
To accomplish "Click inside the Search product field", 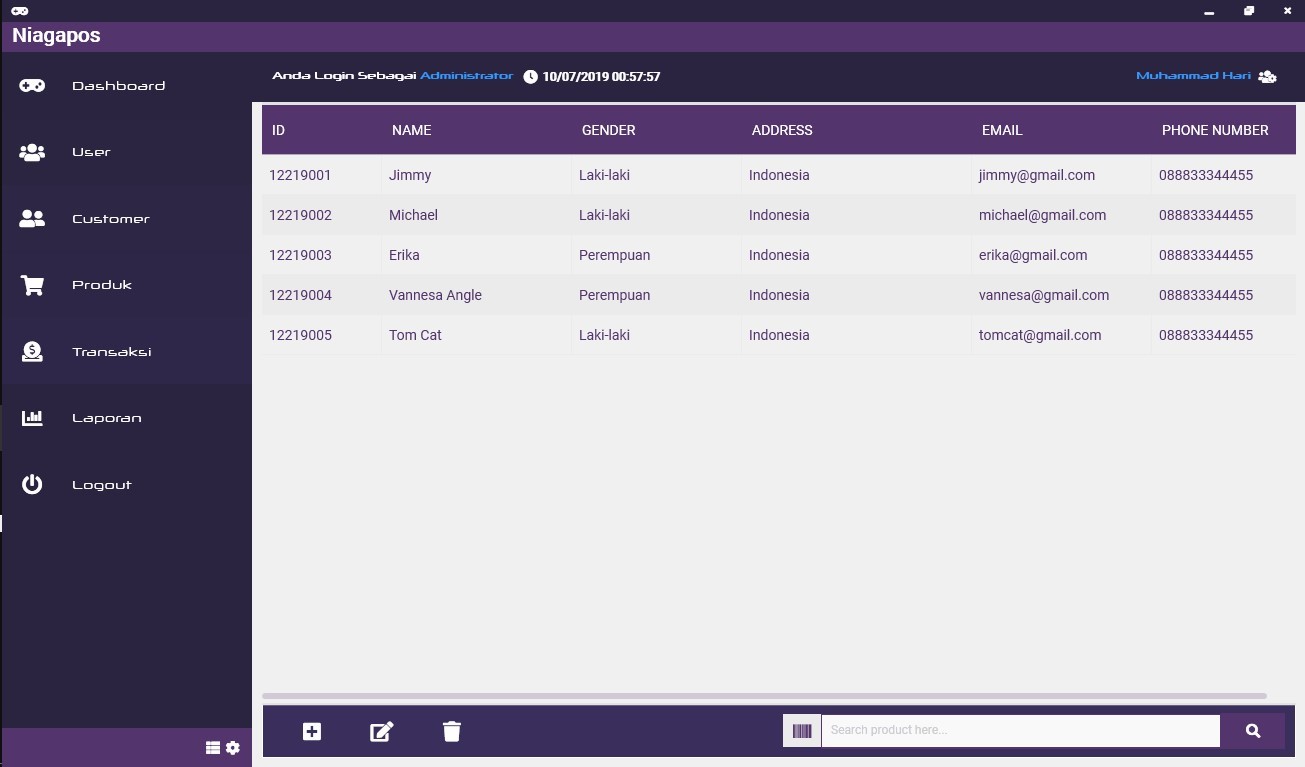I will (1020, 730).
